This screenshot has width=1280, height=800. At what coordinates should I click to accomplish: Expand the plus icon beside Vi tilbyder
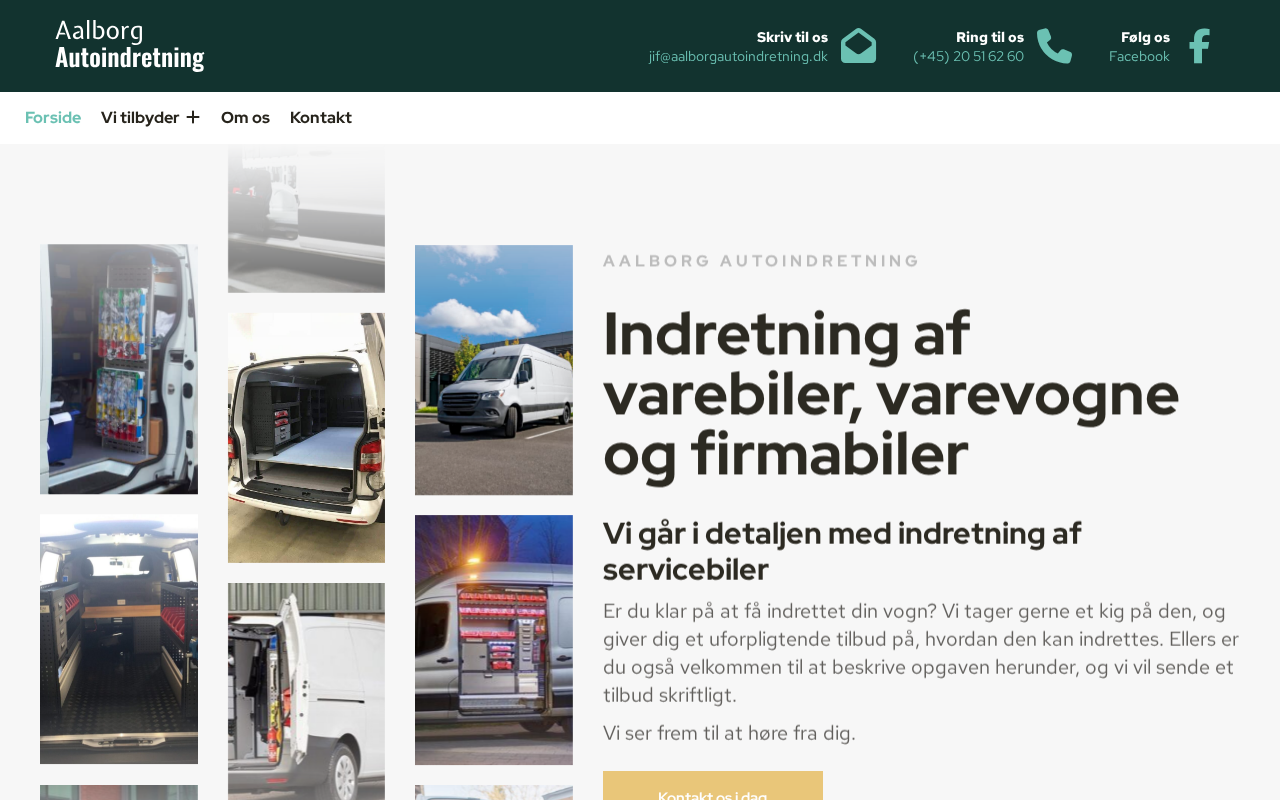193,118
